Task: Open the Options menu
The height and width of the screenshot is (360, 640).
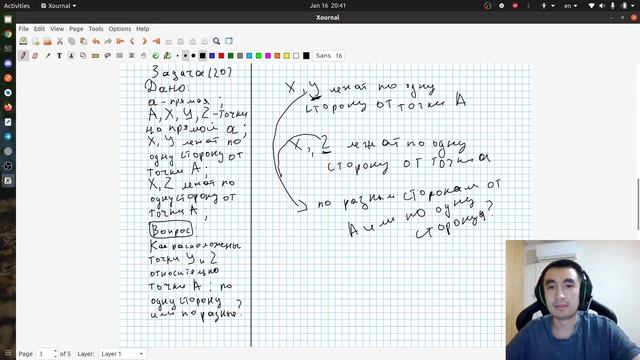Action: [x=120, y=29]
